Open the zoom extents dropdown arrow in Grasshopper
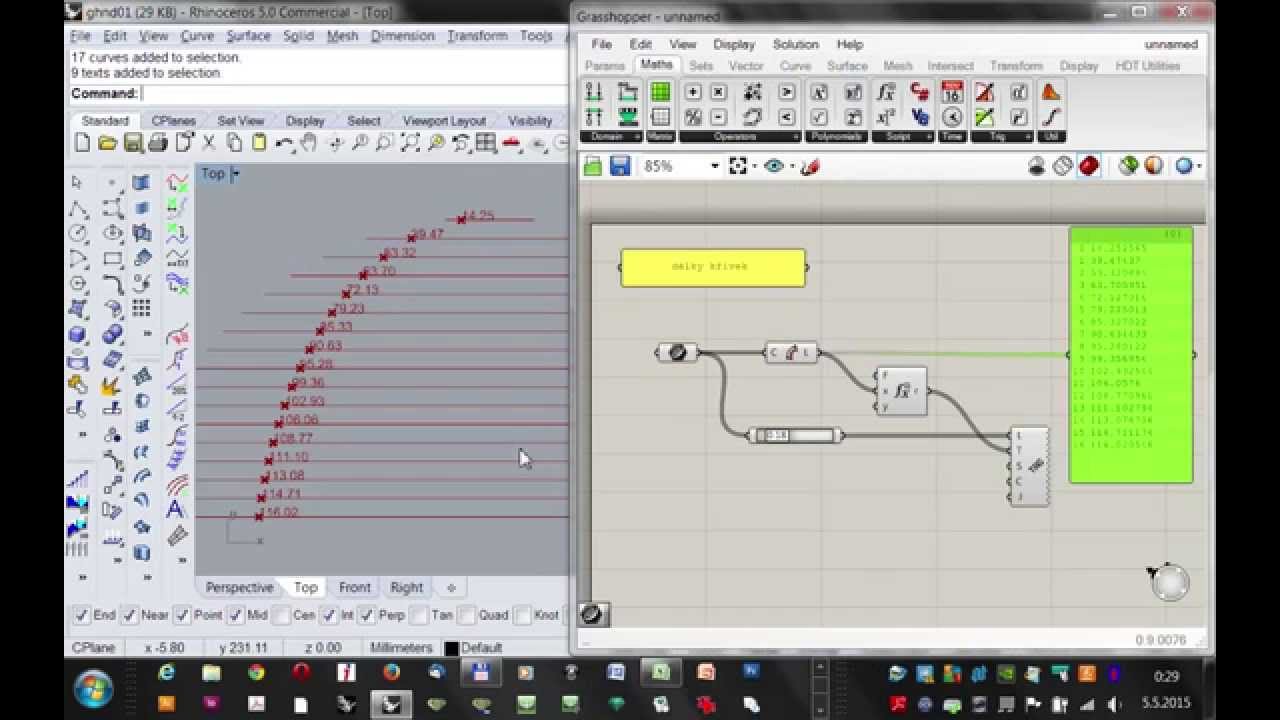 (x=755, y=167)
